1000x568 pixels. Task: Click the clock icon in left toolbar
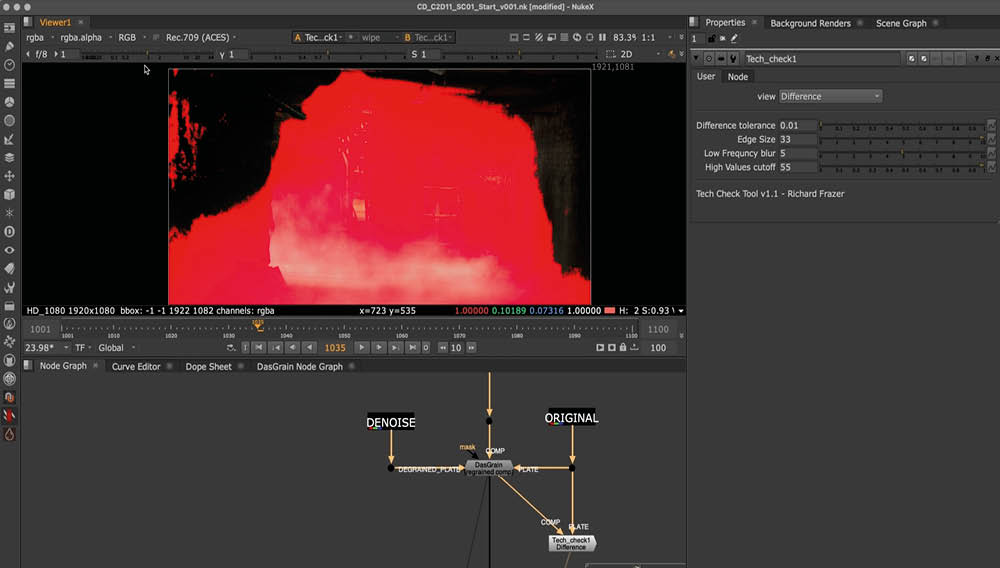point(10,65)
